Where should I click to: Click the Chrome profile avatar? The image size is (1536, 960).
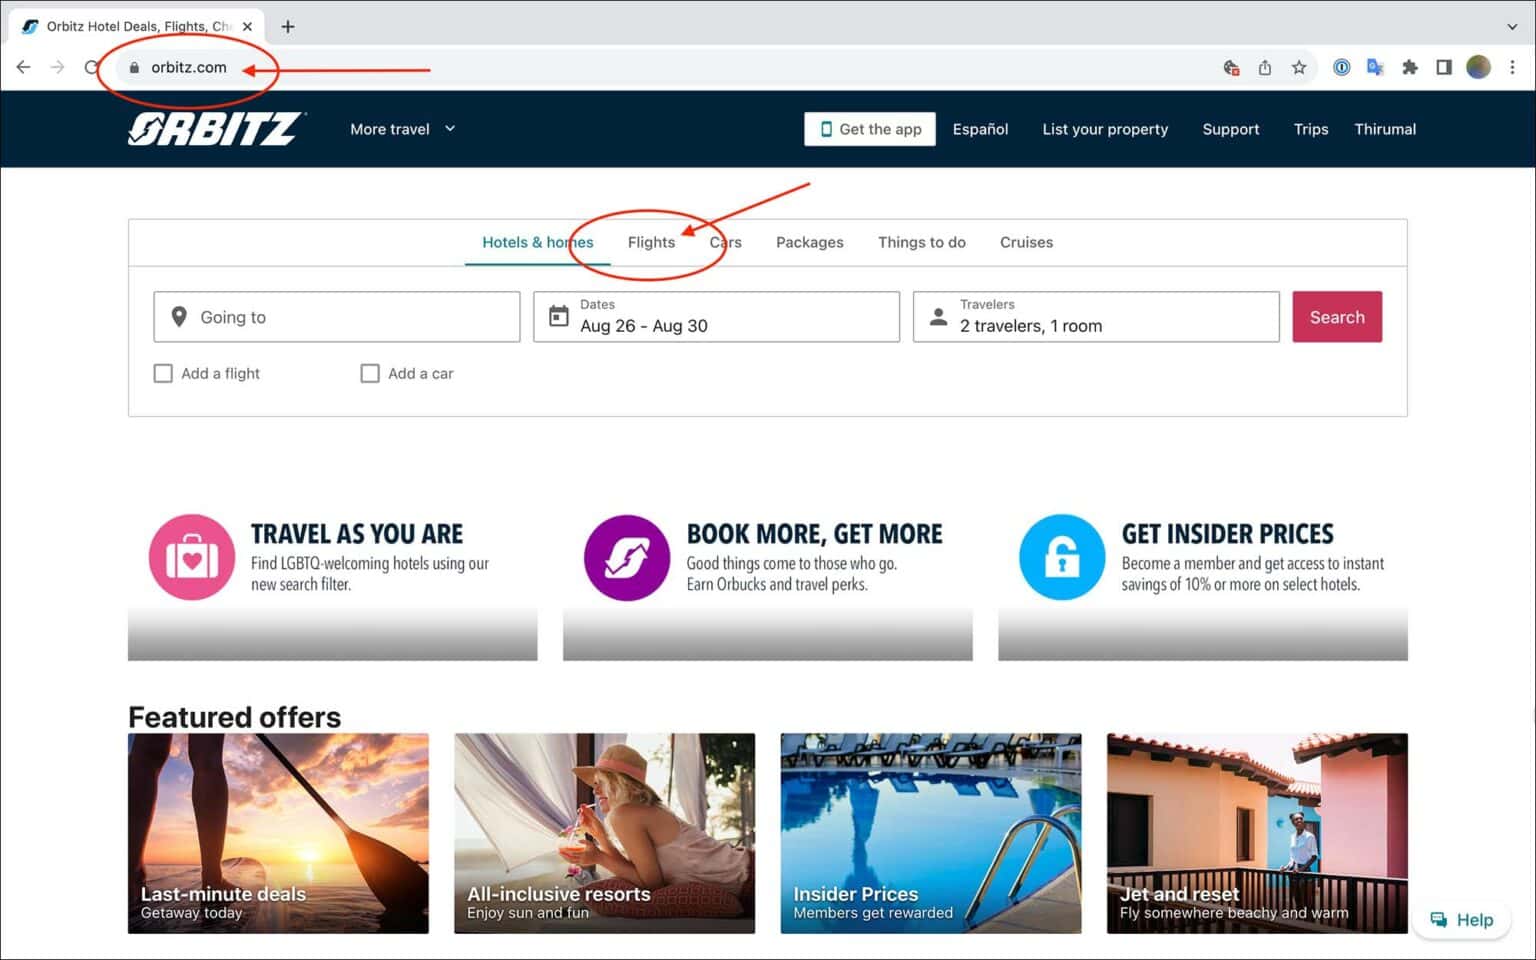(x=1478, y=67)
